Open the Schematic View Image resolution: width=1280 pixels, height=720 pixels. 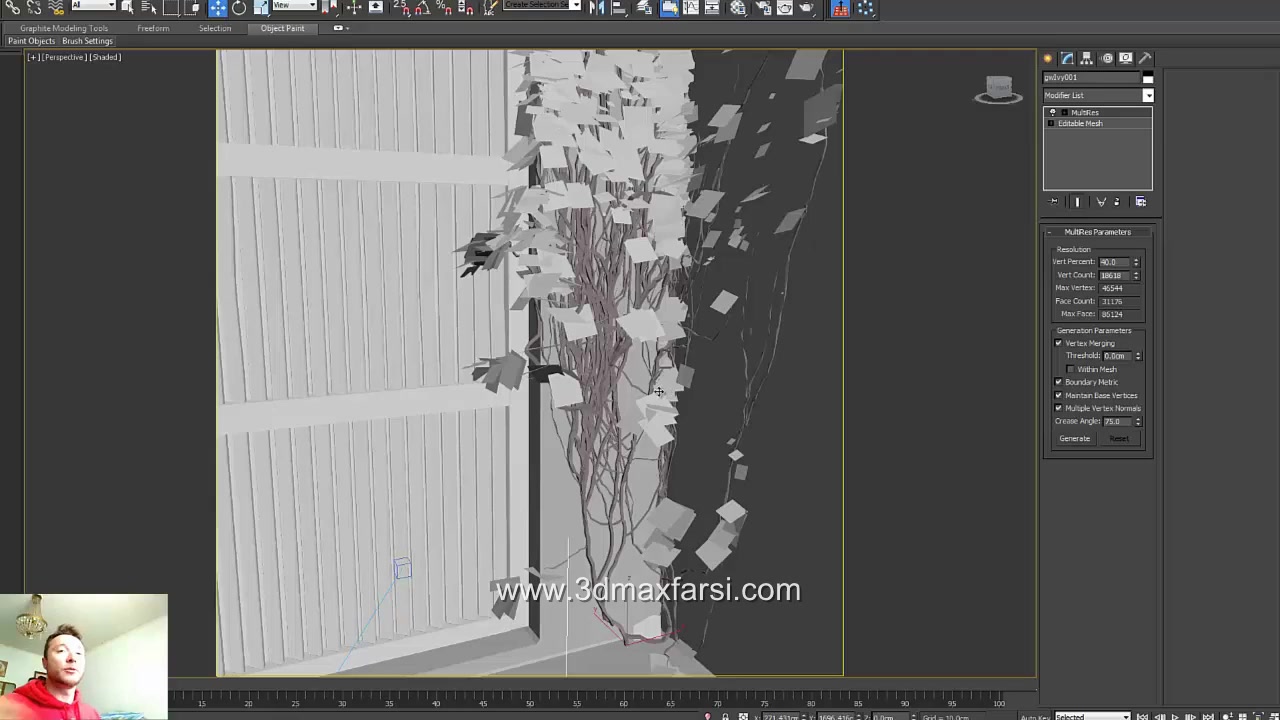tap(713, 8)
